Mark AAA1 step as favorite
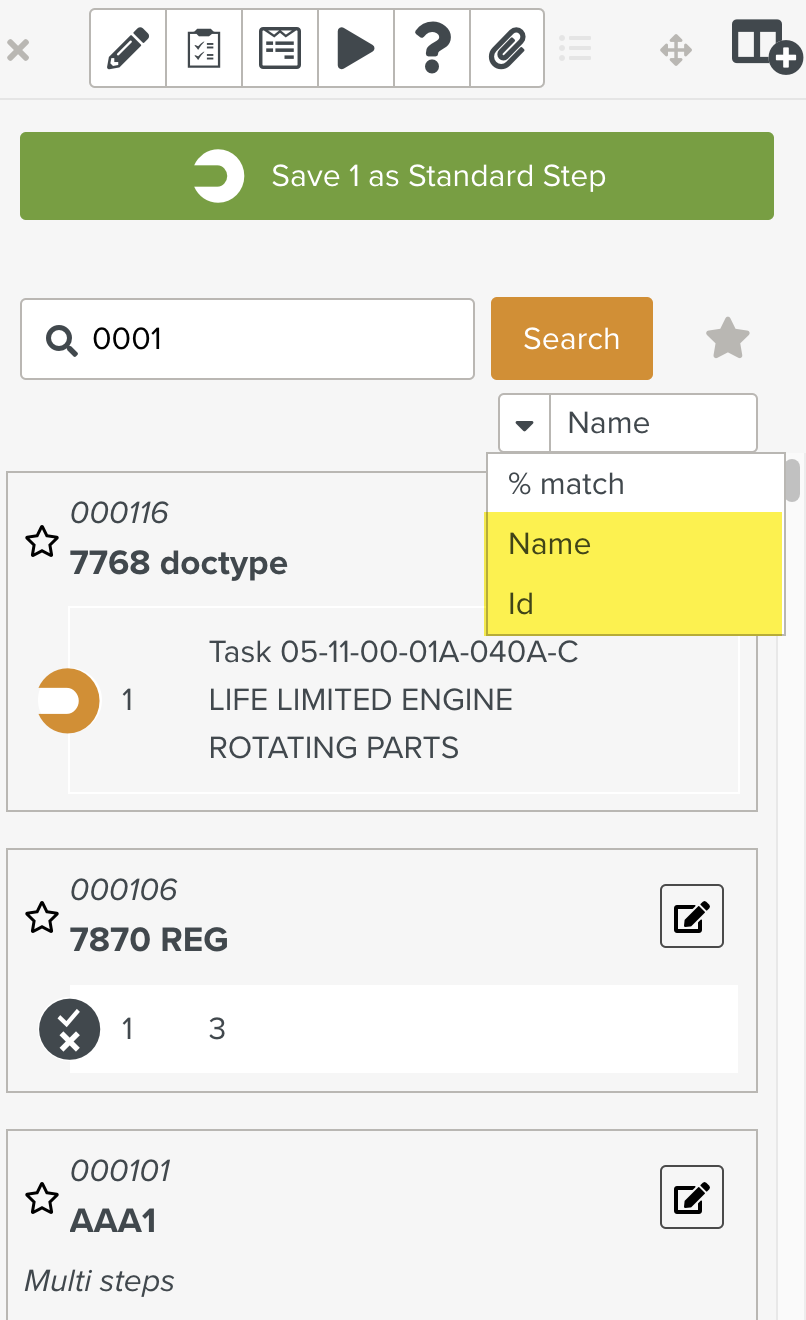The height and width of the screenshot is (1320, 806). (41, 1199)
